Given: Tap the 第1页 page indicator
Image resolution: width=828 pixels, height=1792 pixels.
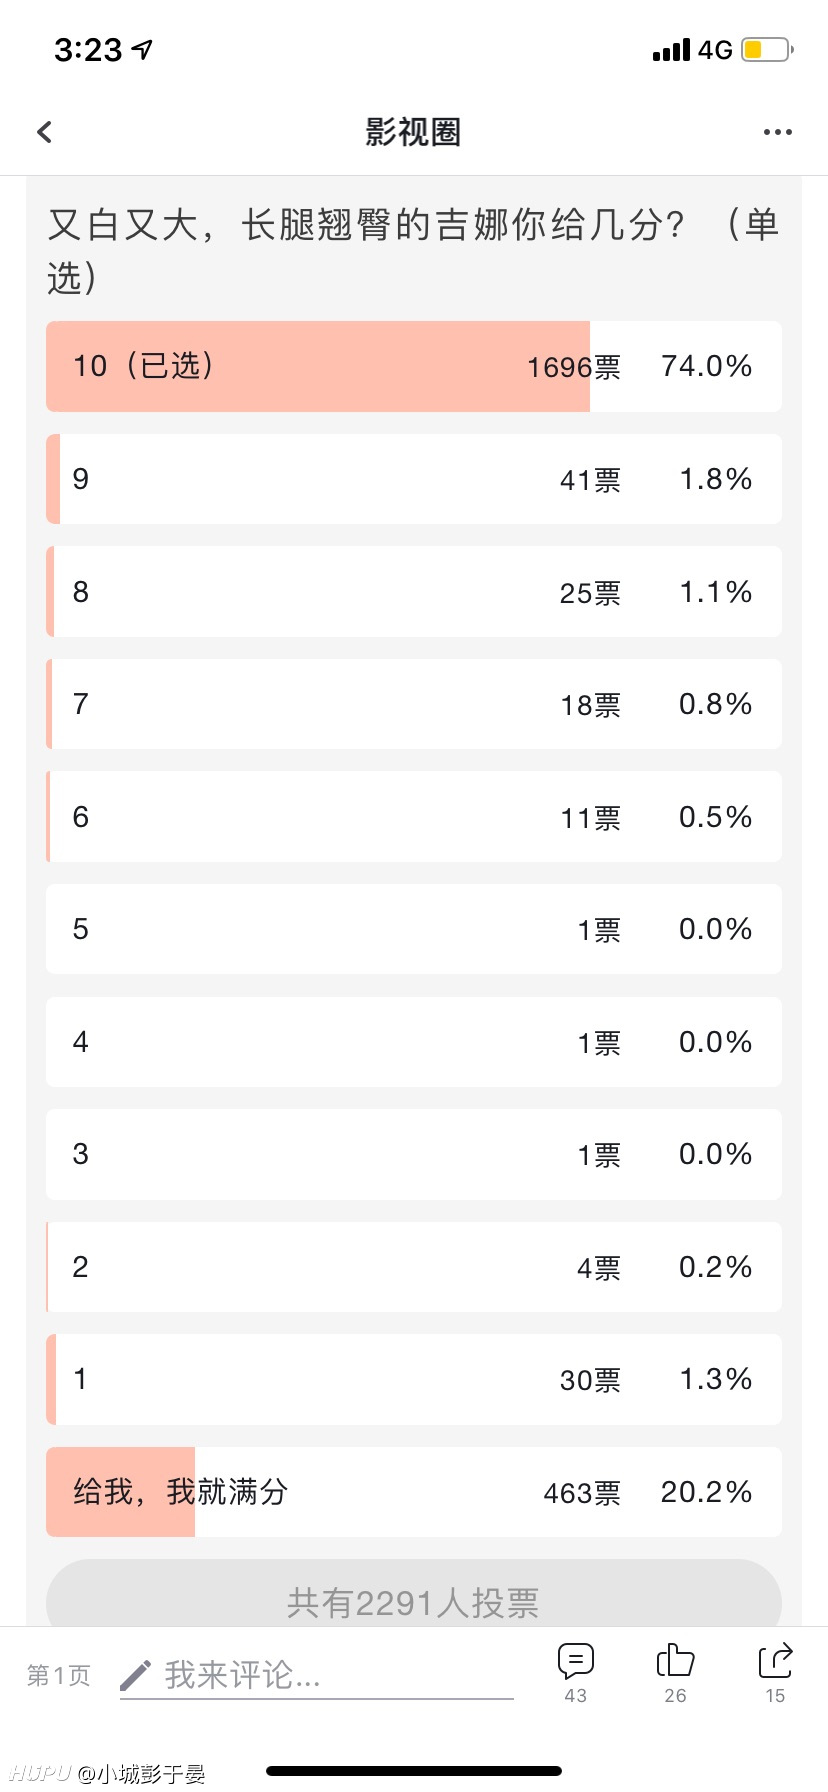Looking at the screenshot, I should [x=59, y=1675].
